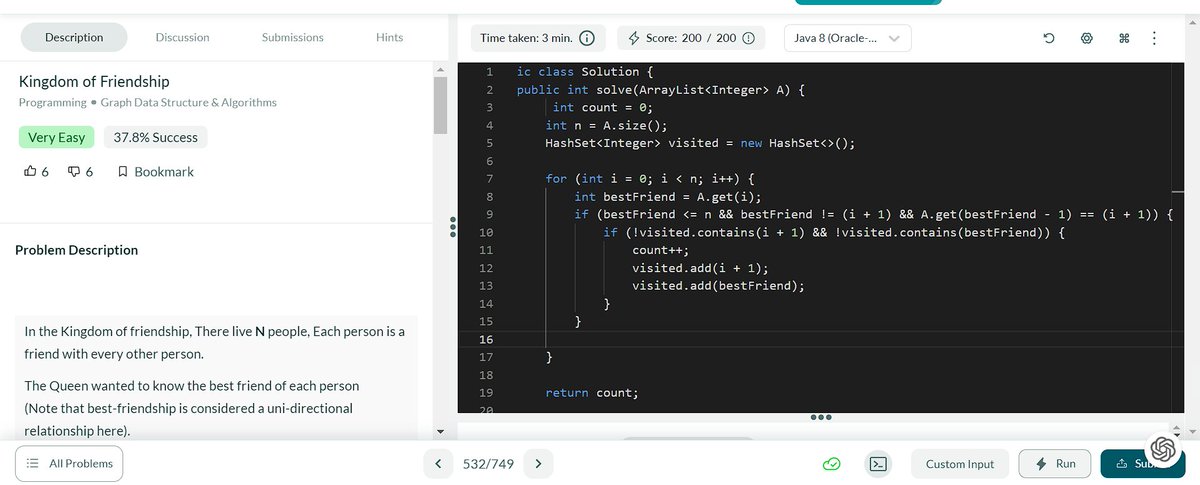Click the 'visited.add(bestFriend);' code line

pos(718,285)
